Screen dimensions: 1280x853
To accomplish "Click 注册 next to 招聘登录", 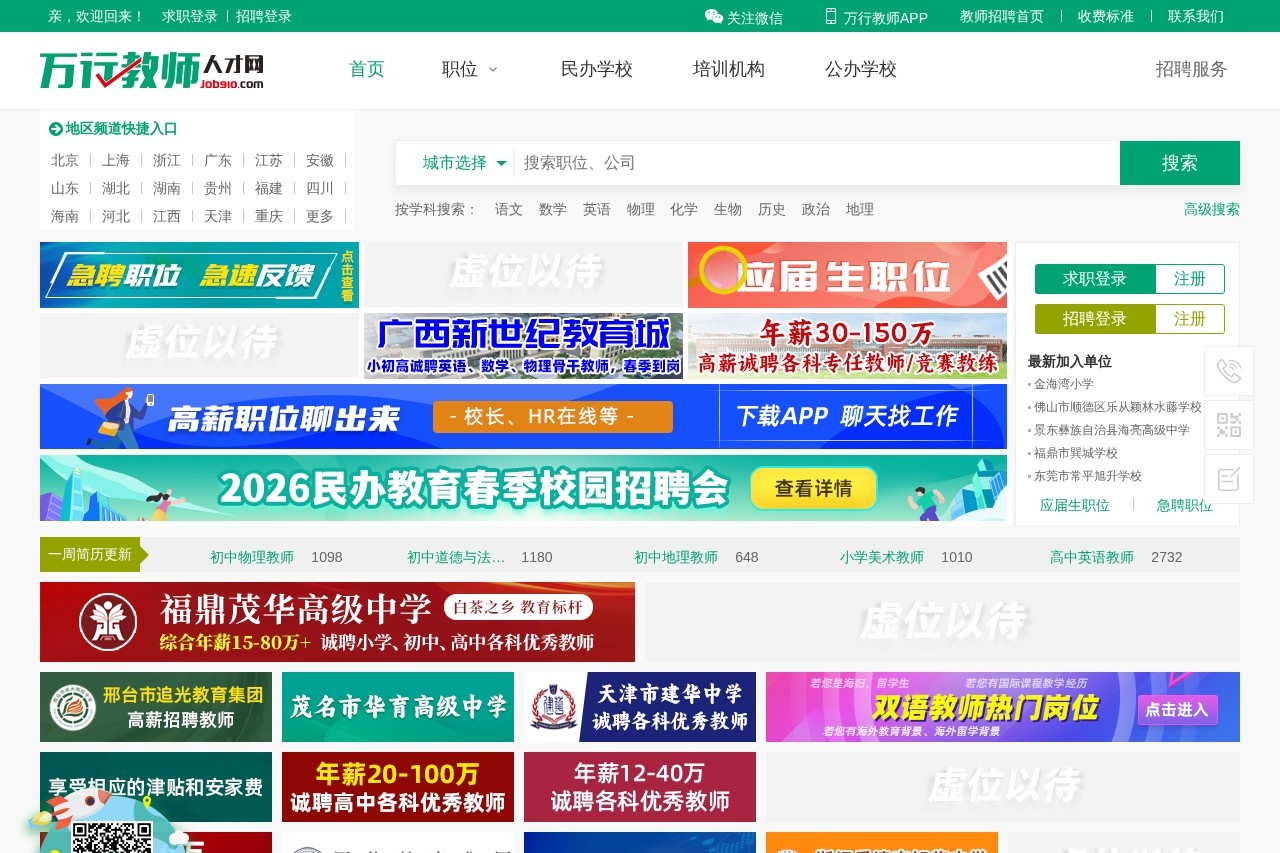I will [1190, 319].
